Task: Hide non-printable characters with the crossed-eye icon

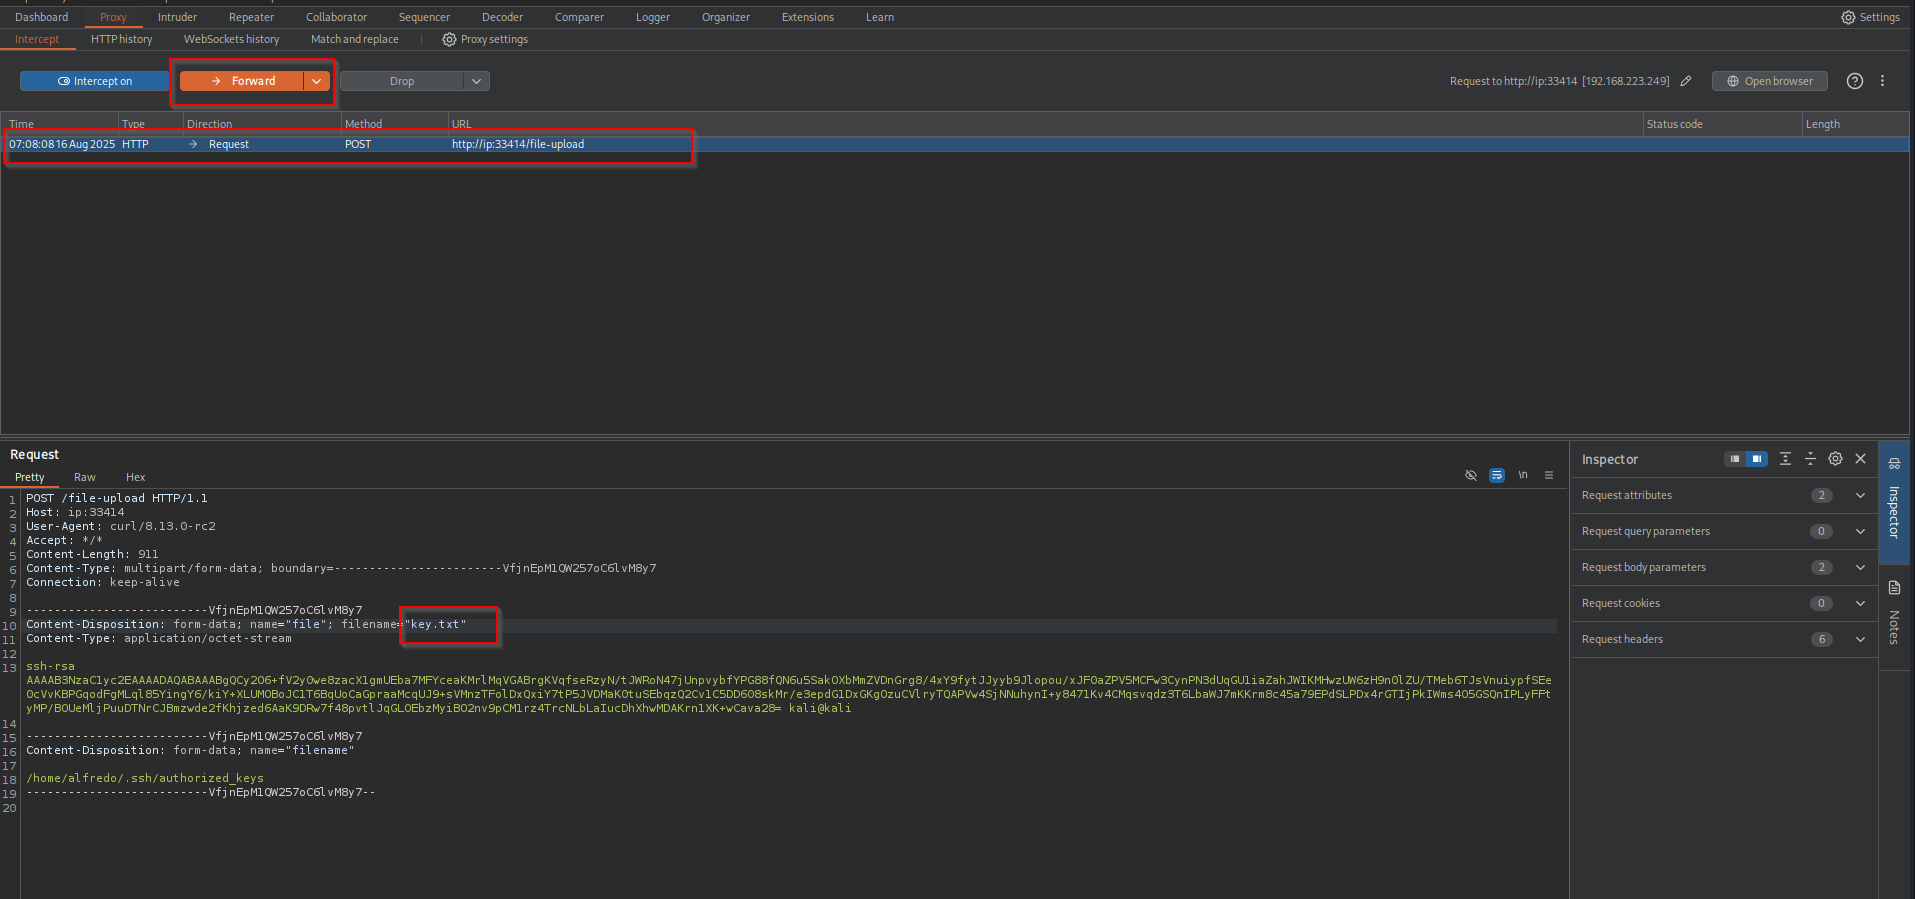Action: (1471, 475)
